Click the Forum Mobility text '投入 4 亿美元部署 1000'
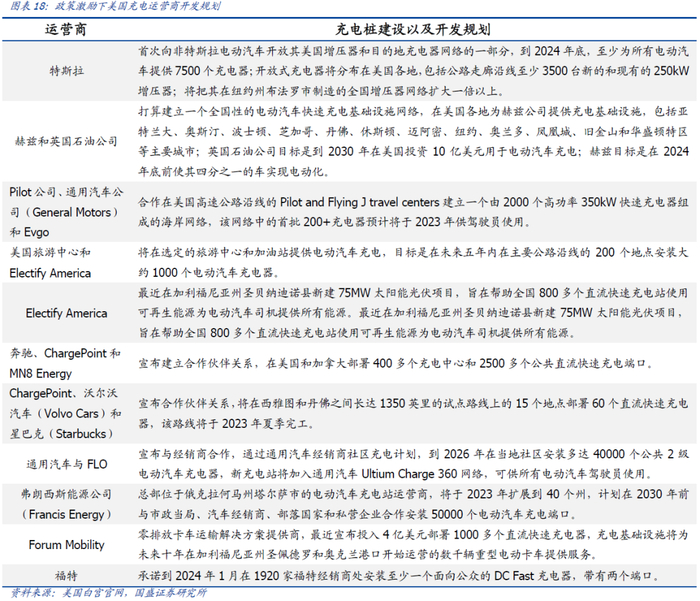Viewport: 700px width, 601px height. pos(418,534)
